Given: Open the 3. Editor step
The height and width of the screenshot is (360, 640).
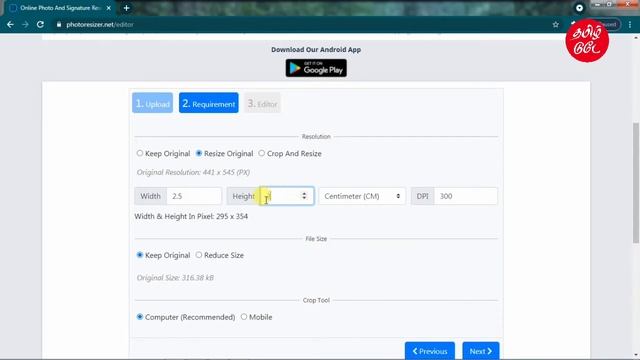Looking at the screenshot, I should (262, 103).
